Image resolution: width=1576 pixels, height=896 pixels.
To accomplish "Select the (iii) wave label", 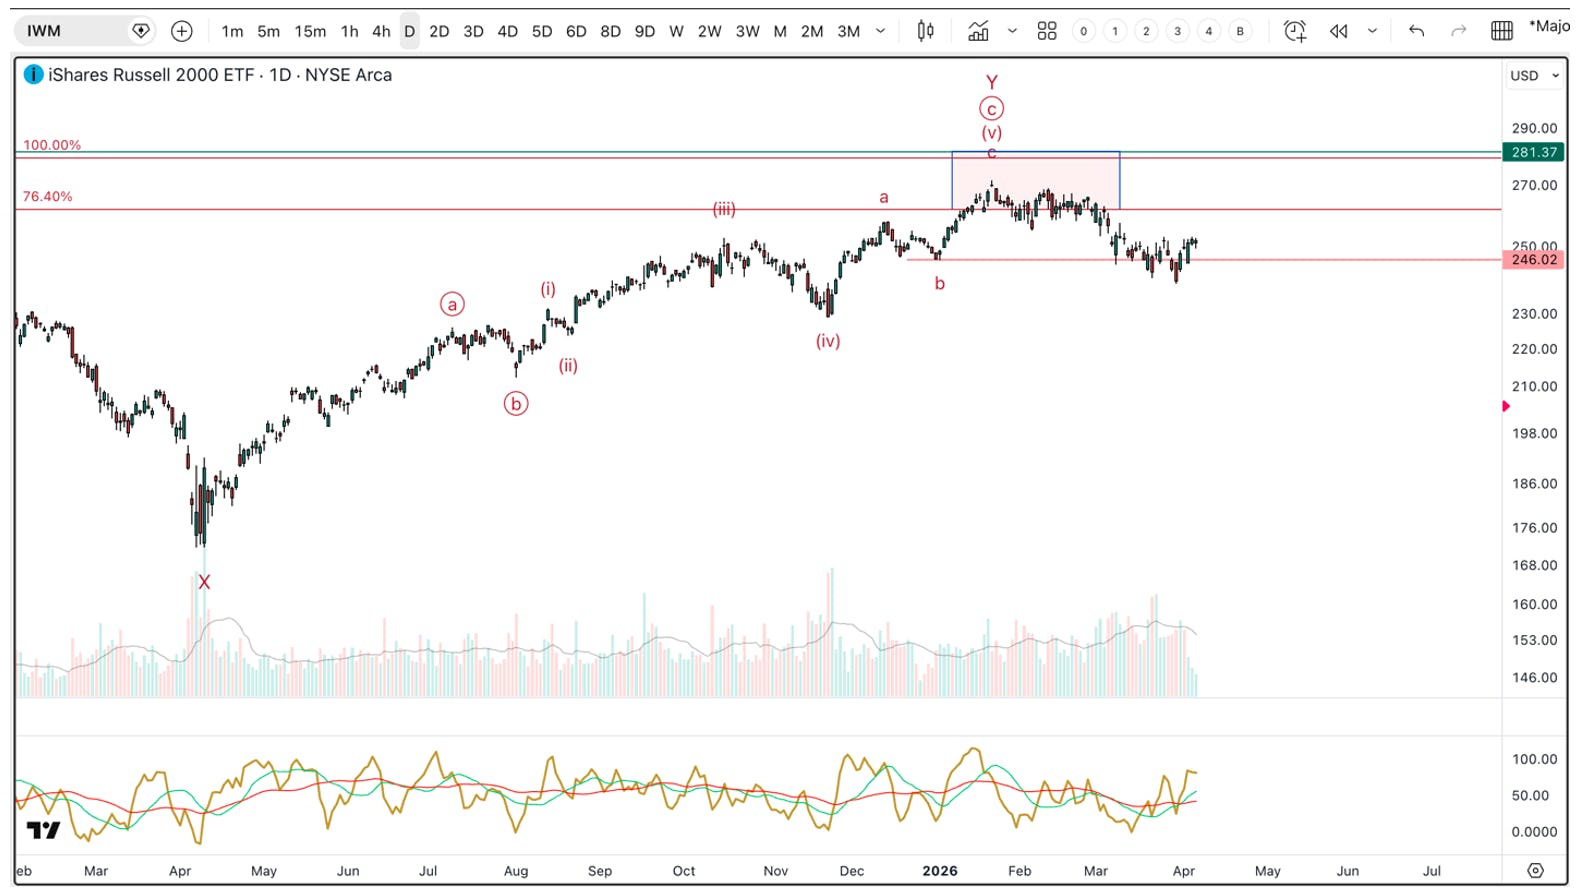I will coord(724,209).
